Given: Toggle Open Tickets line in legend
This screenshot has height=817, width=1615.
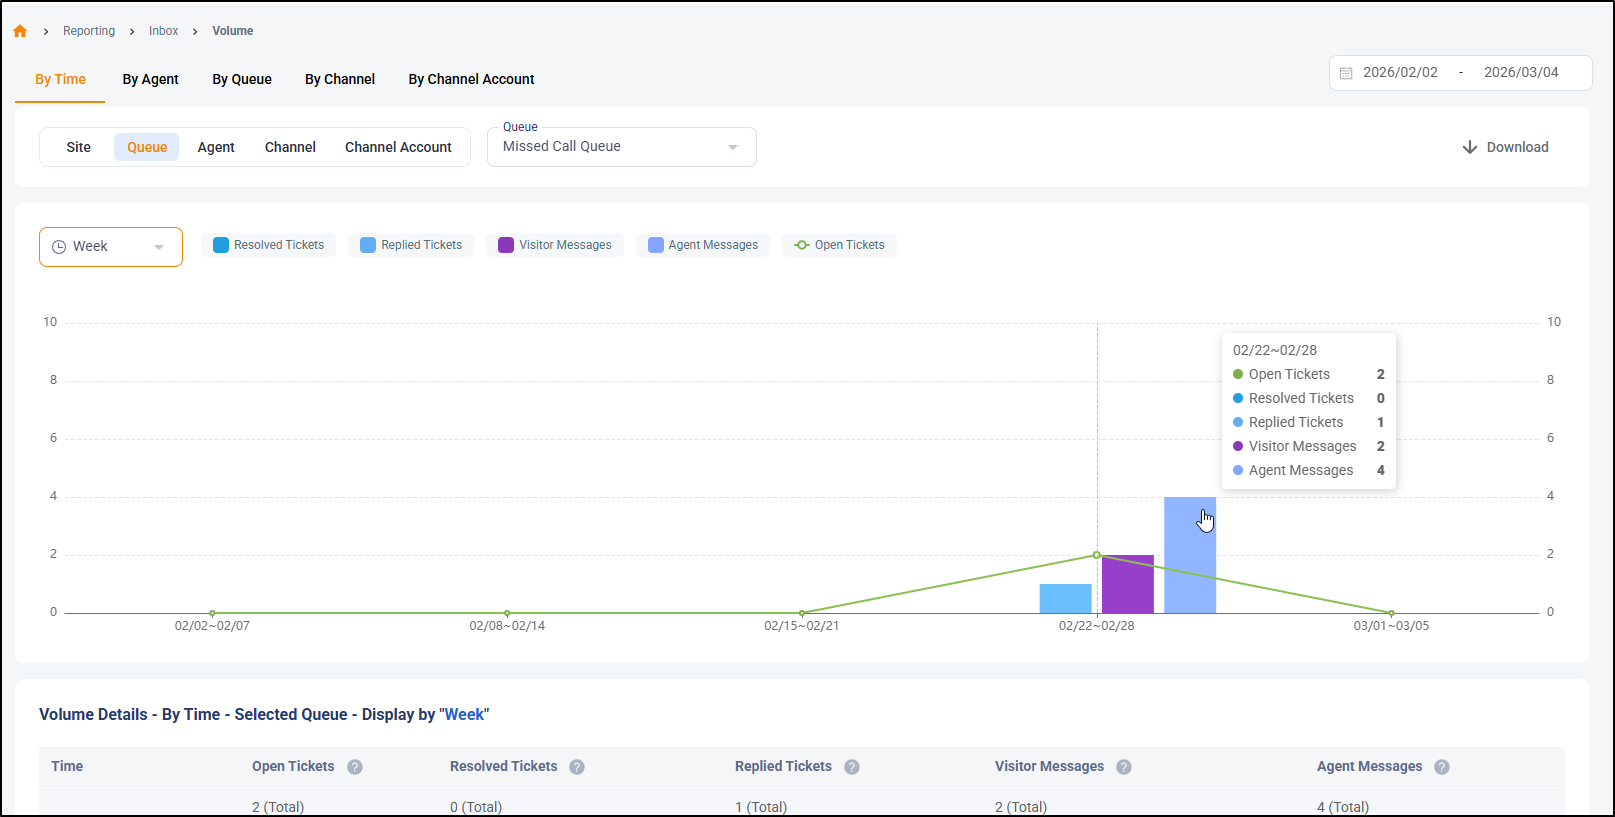Looking at the screenshot, I should point(839,245).
